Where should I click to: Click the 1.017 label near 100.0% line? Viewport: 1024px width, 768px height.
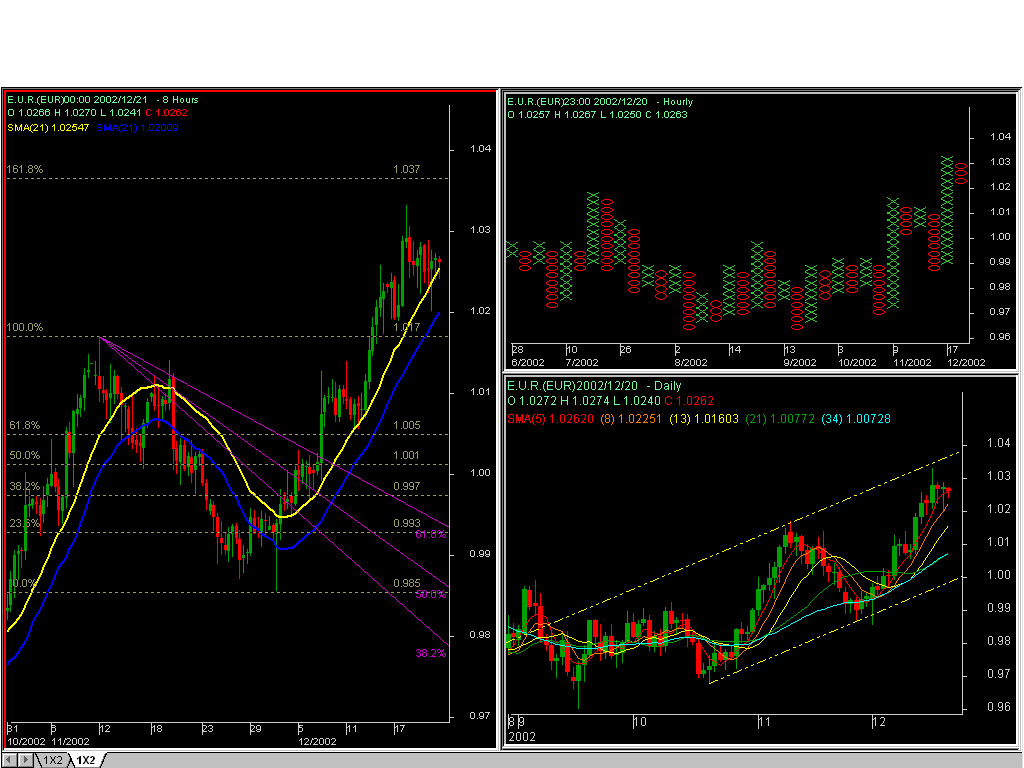click(406, 328)
